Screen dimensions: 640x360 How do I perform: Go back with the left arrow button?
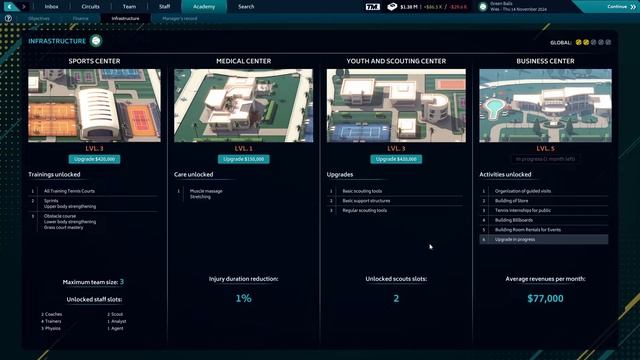click(x=10, y=6)
